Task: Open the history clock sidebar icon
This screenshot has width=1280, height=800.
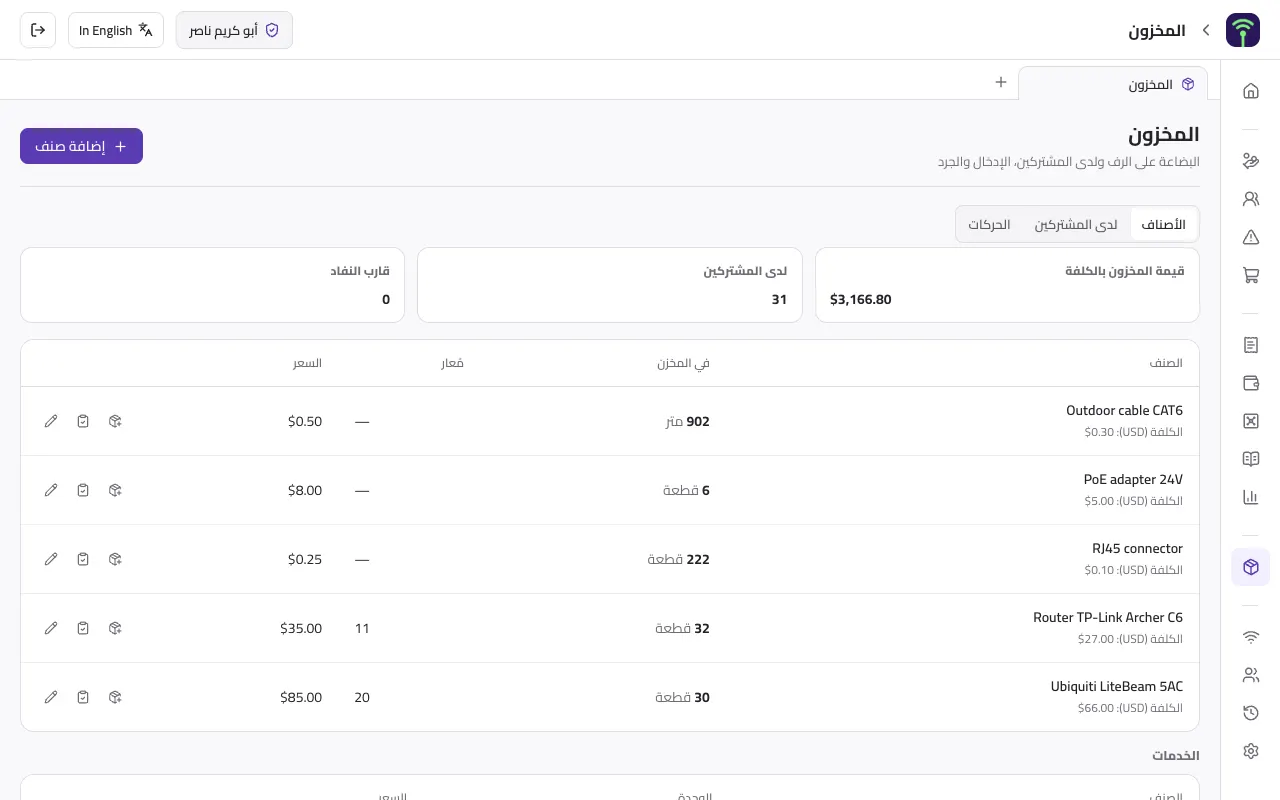Action: click(x=1250, y=713)
